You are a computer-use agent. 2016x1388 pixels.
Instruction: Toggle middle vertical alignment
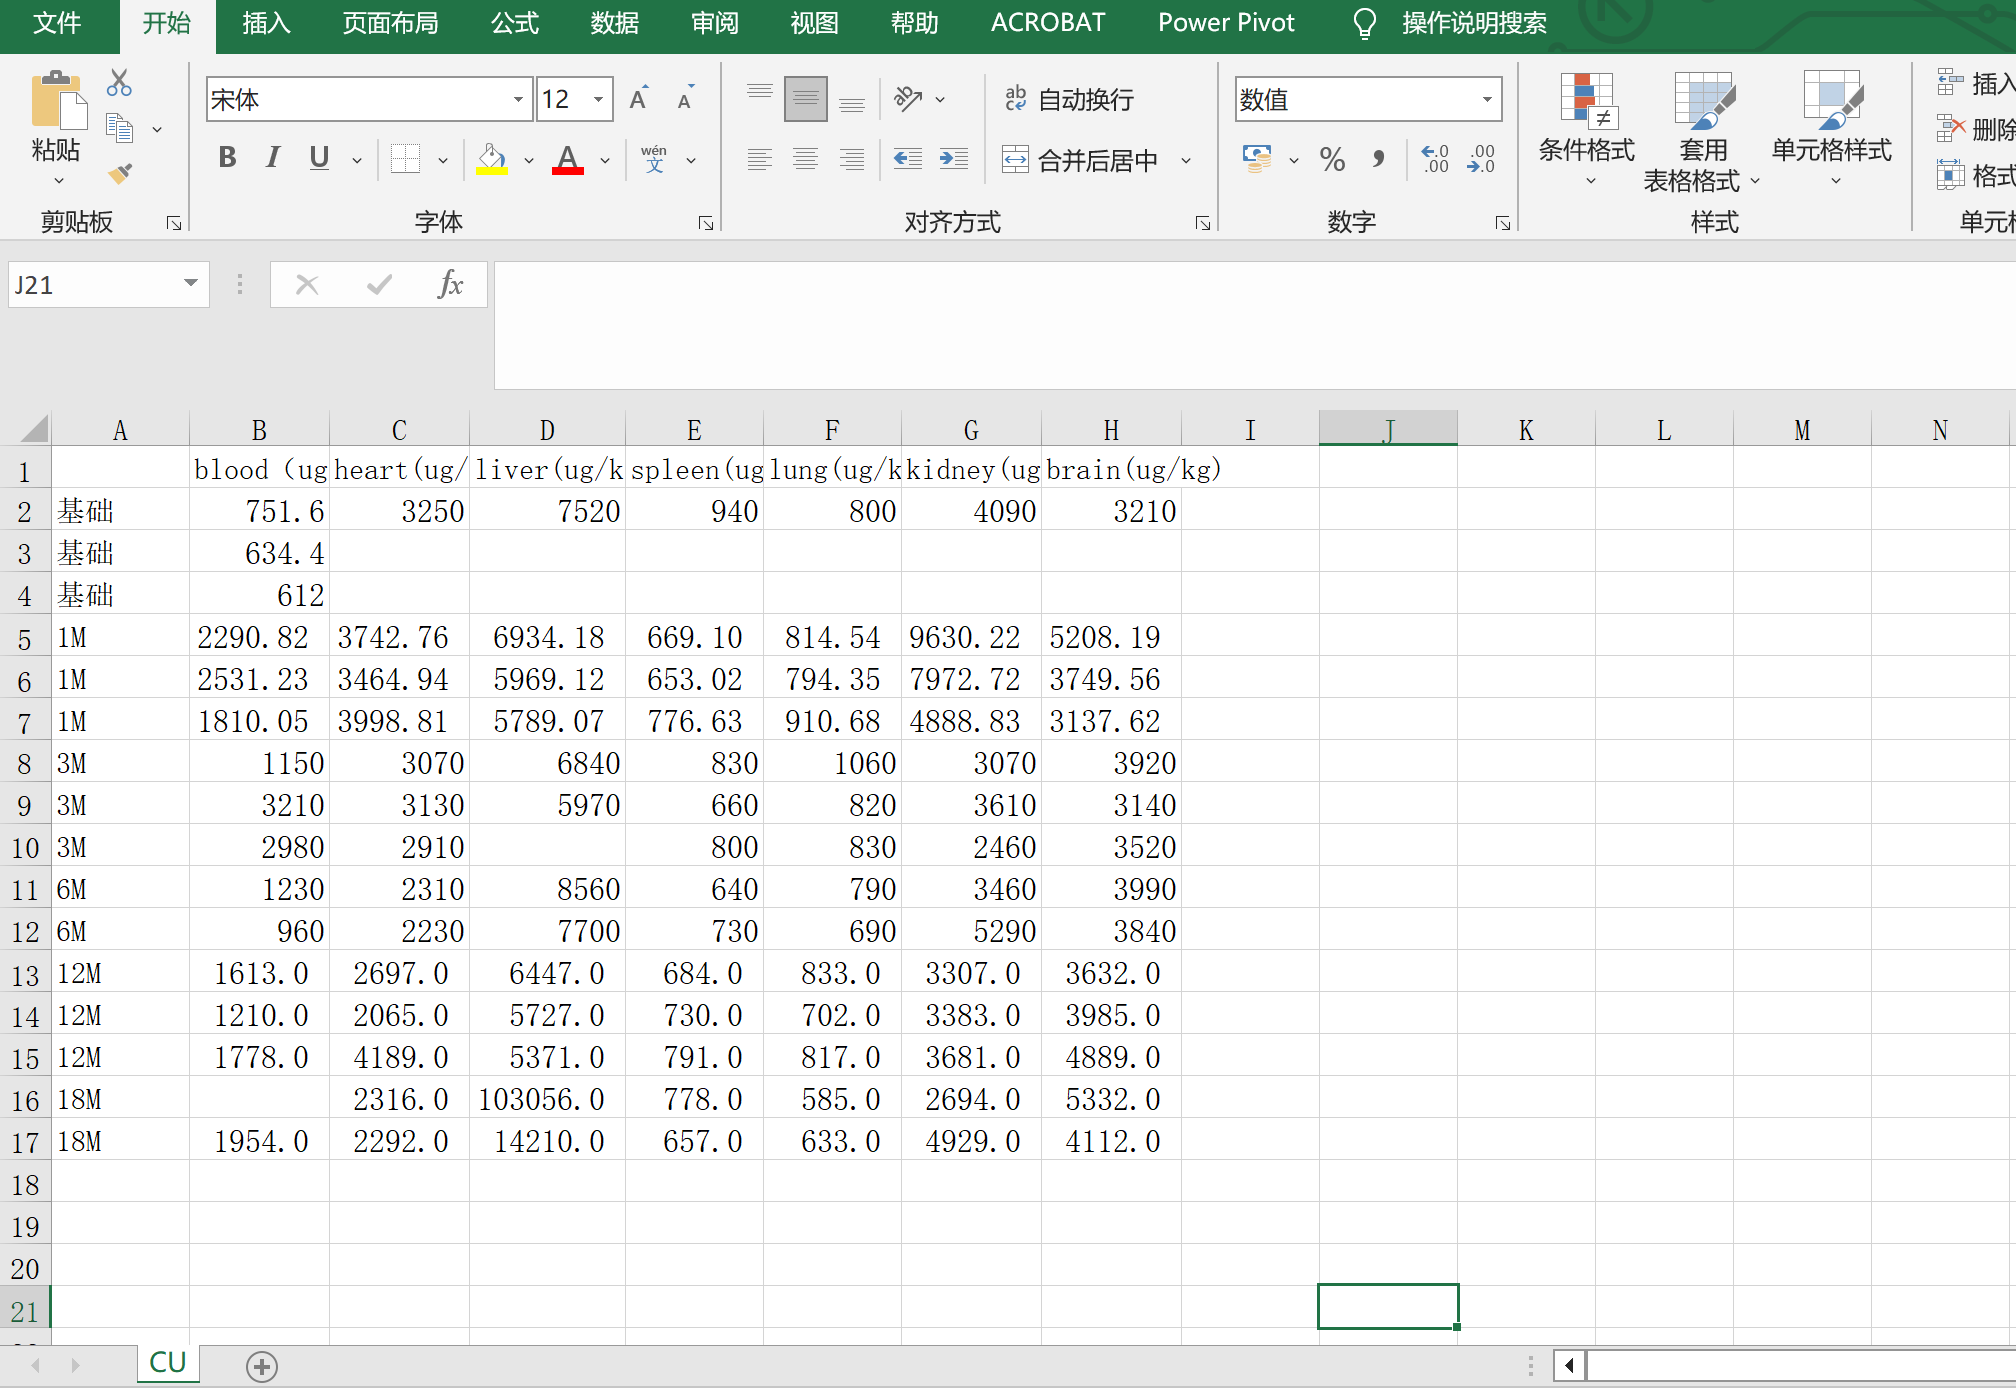pyautogui.click(x=806, y=98)
